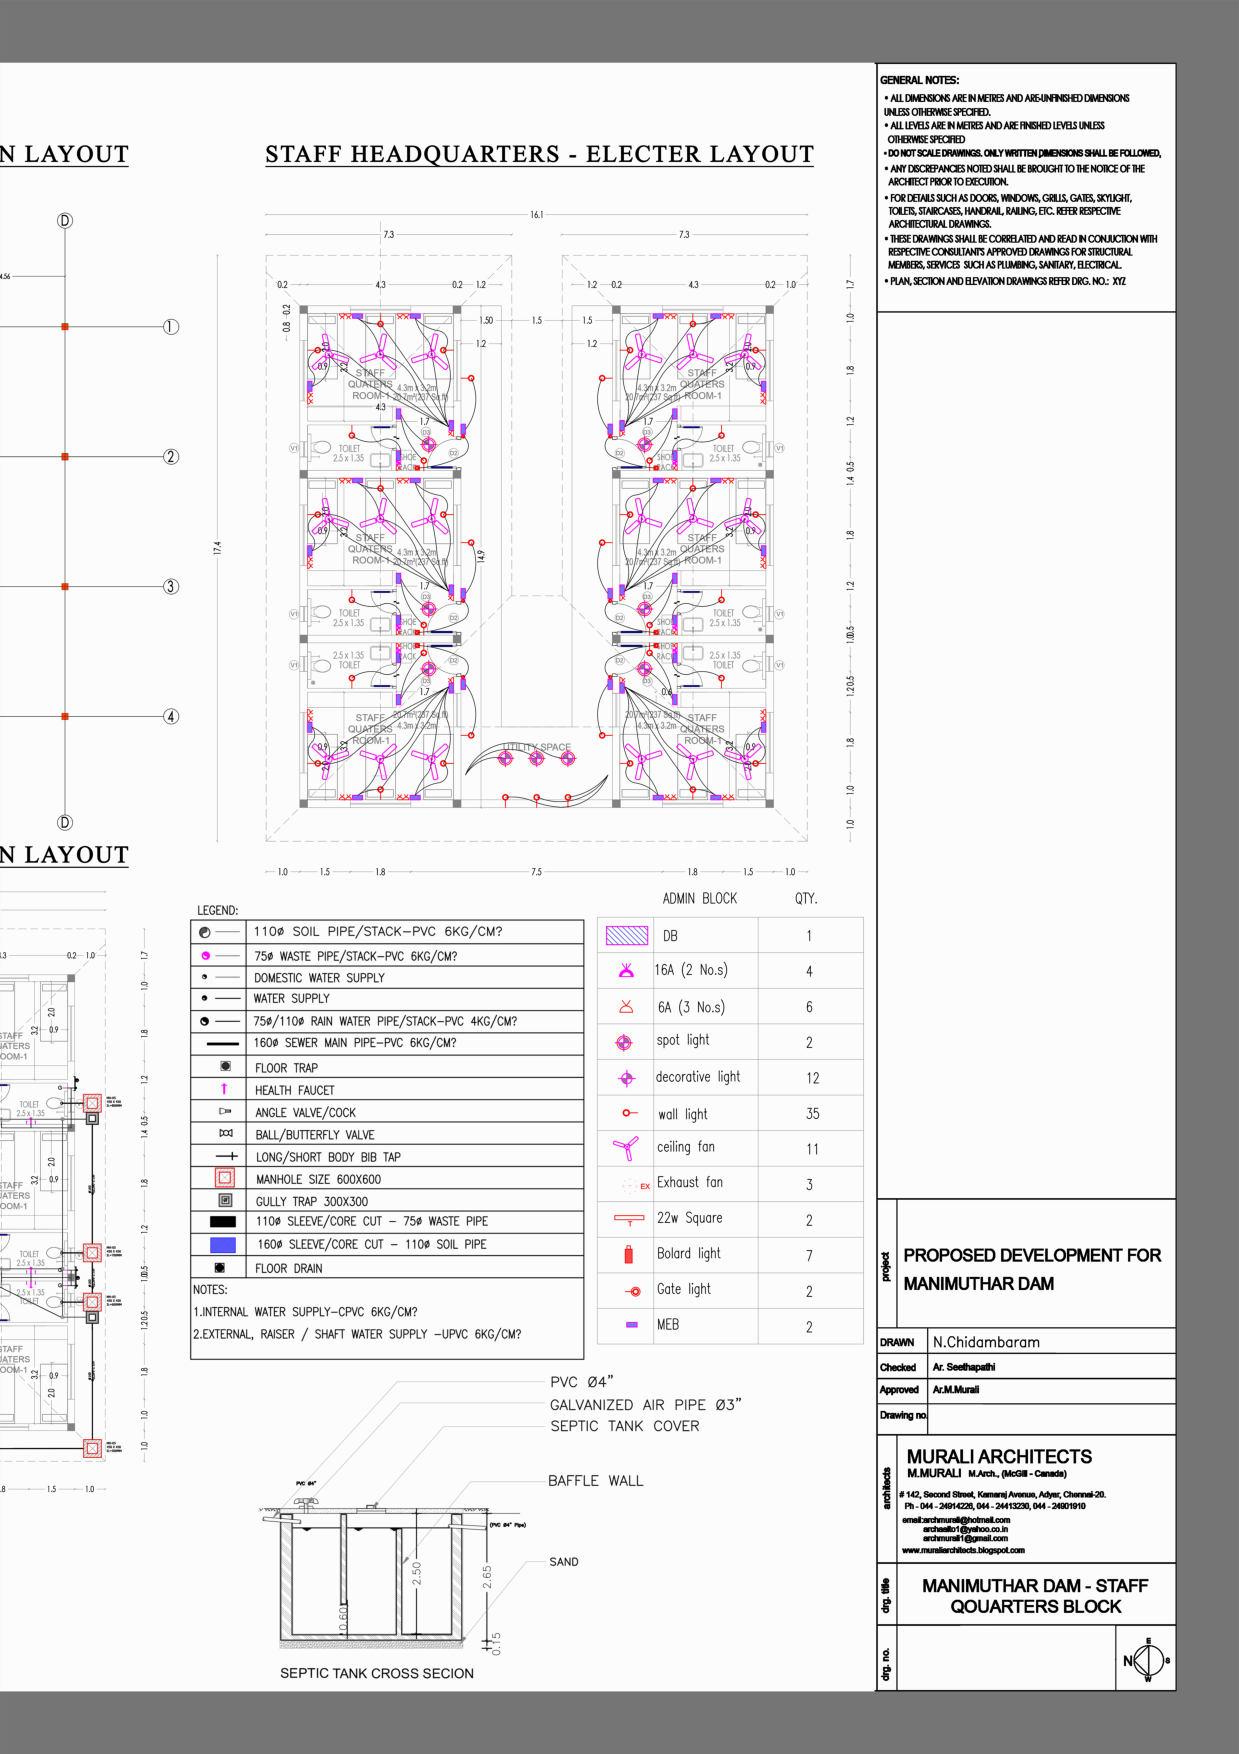Viewport: 1239px width, 1754px height.
Task: Click the drawn-by name 'N.Chidambaram'
Action: click(986, 1342)
